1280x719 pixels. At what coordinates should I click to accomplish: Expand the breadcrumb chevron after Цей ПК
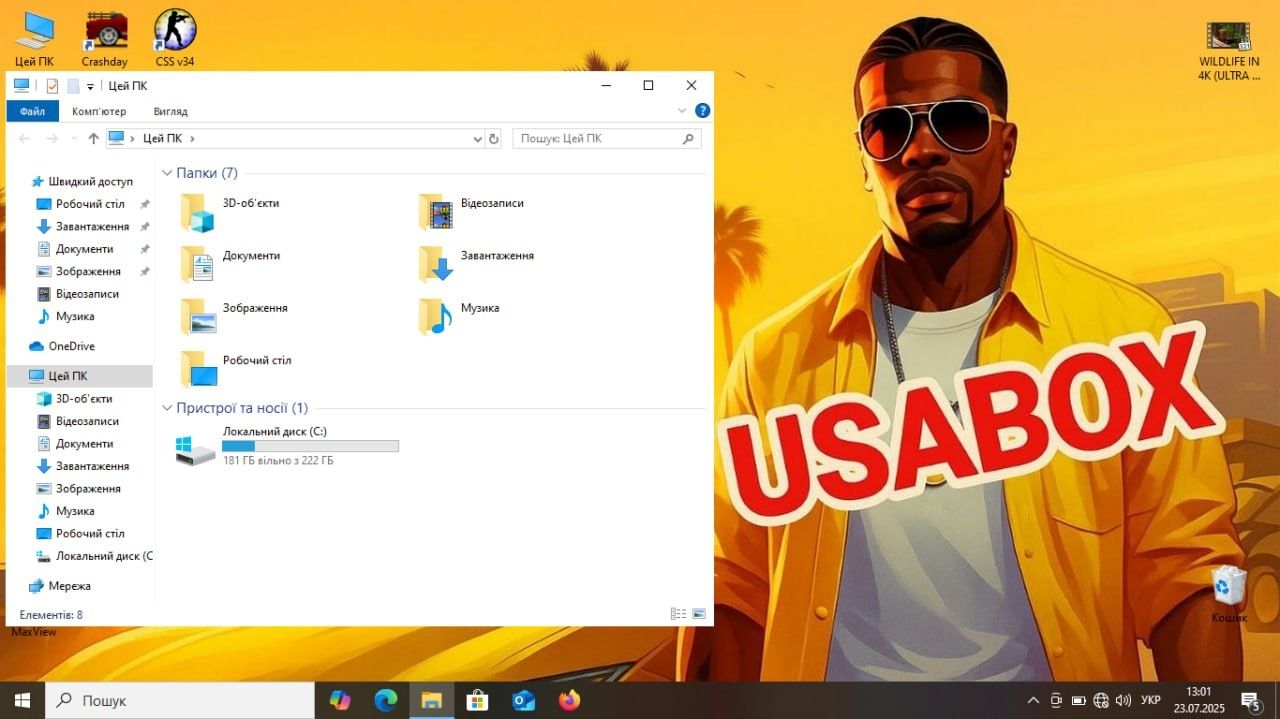[x=192, y=139]
